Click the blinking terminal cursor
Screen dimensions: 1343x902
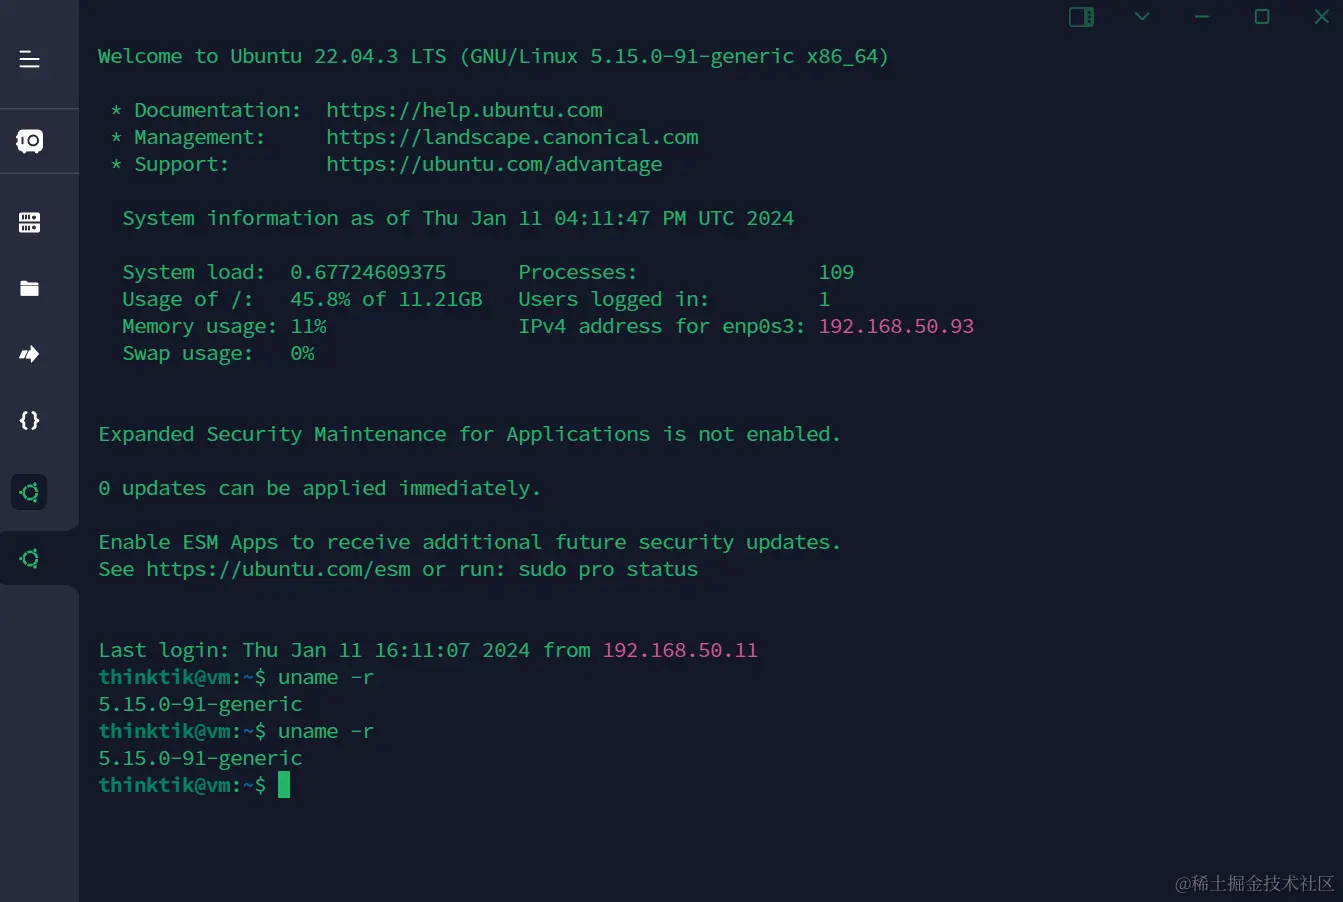(285, 785)
